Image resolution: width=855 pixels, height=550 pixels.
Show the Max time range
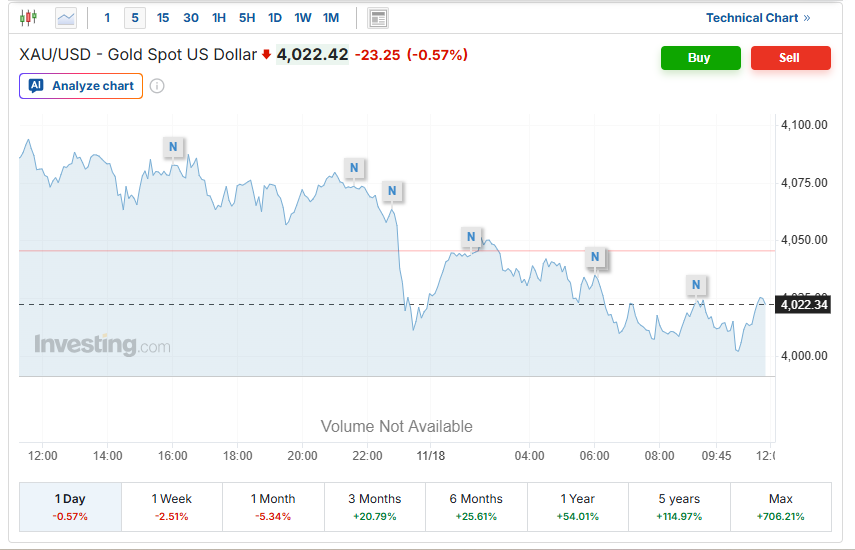780,506
